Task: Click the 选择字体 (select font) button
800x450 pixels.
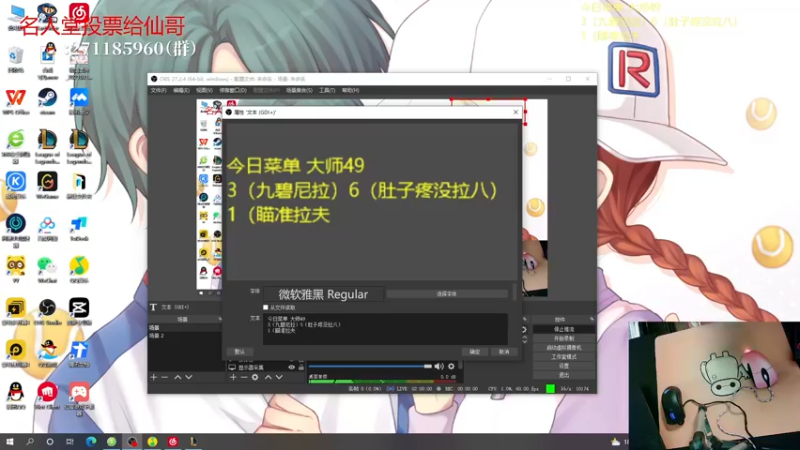Action: [447, 294]
